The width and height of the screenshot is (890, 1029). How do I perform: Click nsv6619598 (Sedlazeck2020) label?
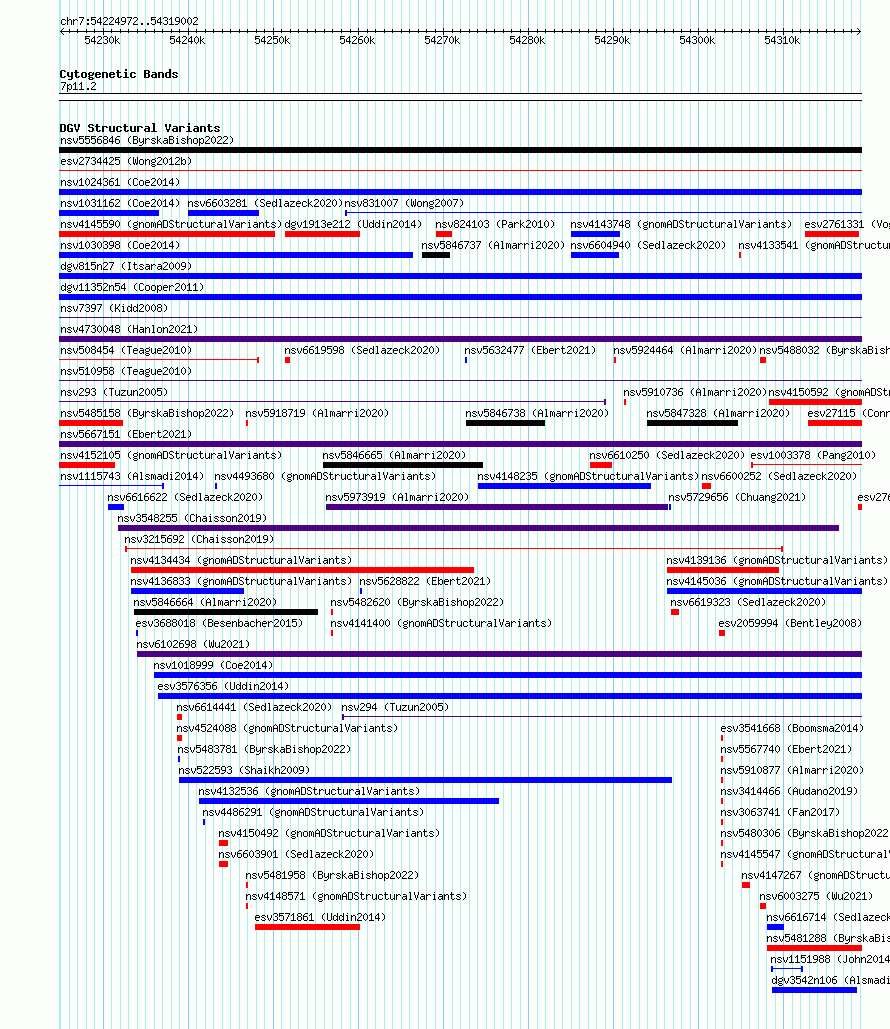coord(362,350)
